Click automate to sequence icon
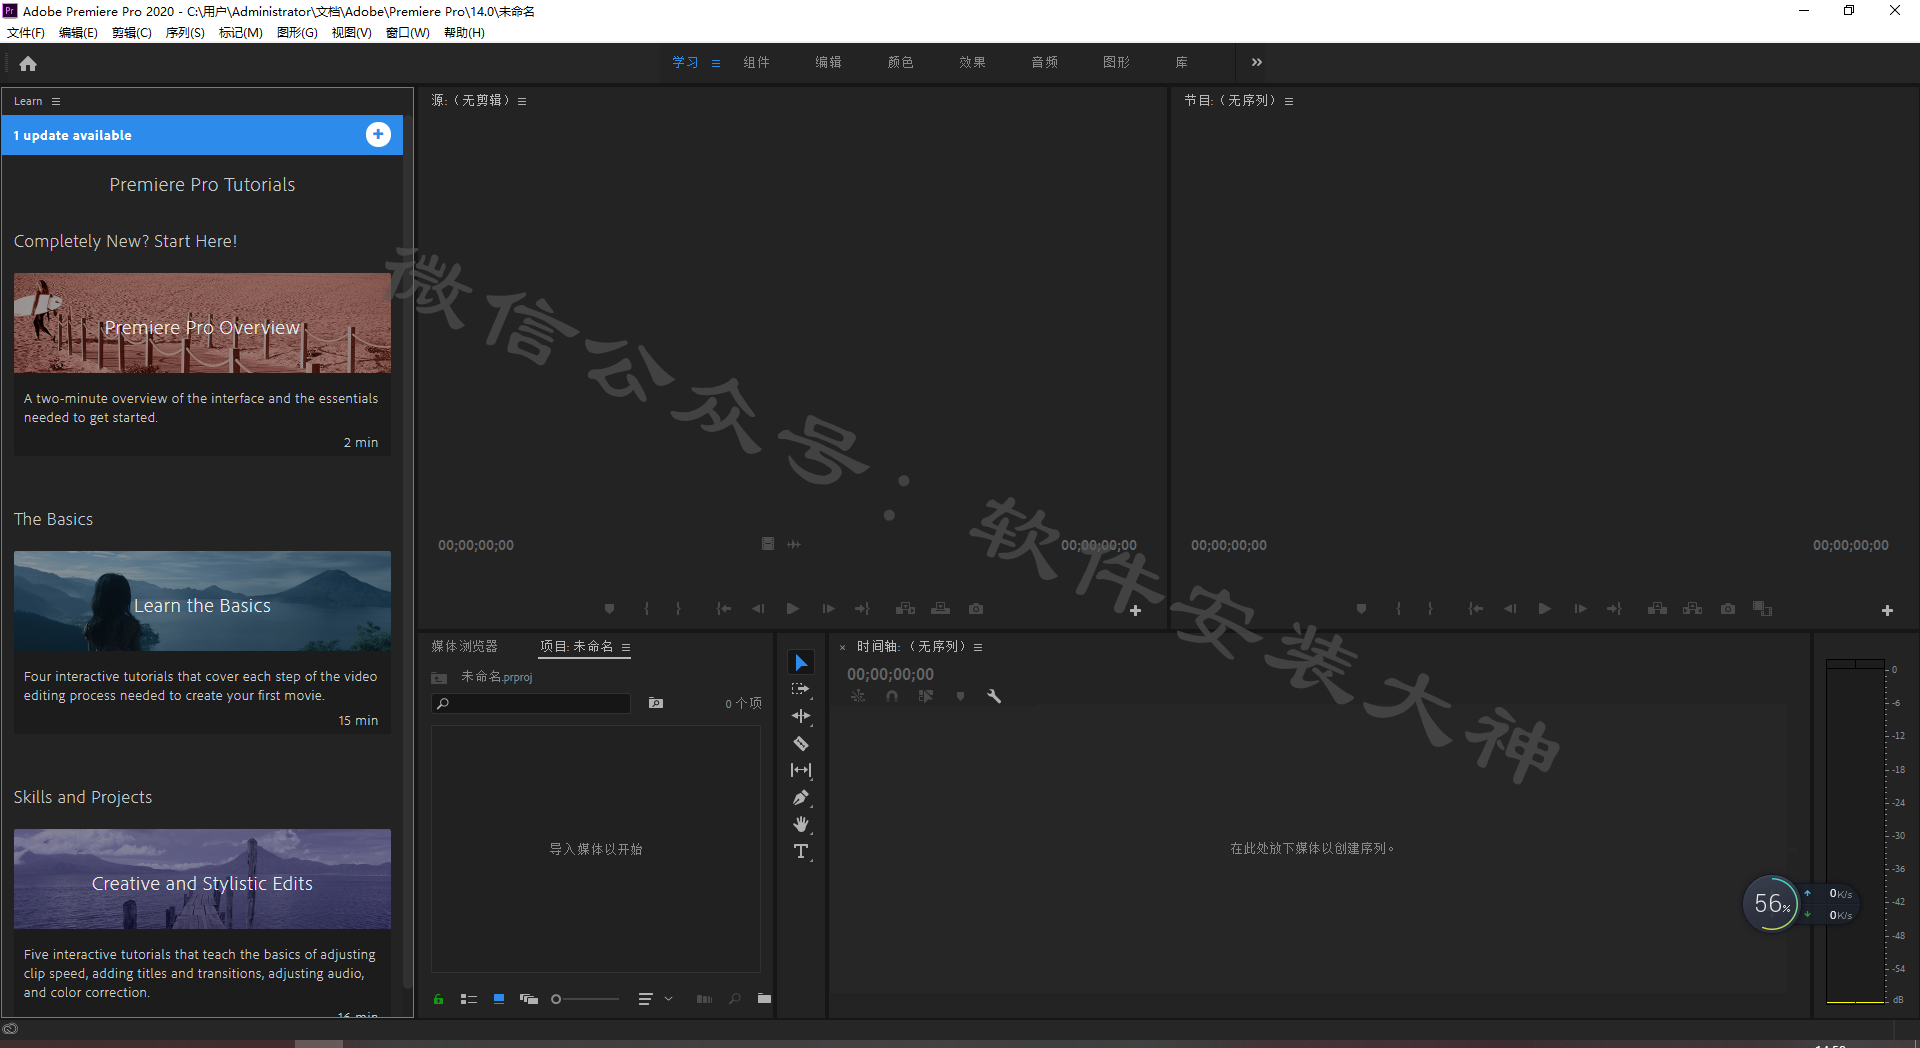The image size is (1920, 1048). 705,999
